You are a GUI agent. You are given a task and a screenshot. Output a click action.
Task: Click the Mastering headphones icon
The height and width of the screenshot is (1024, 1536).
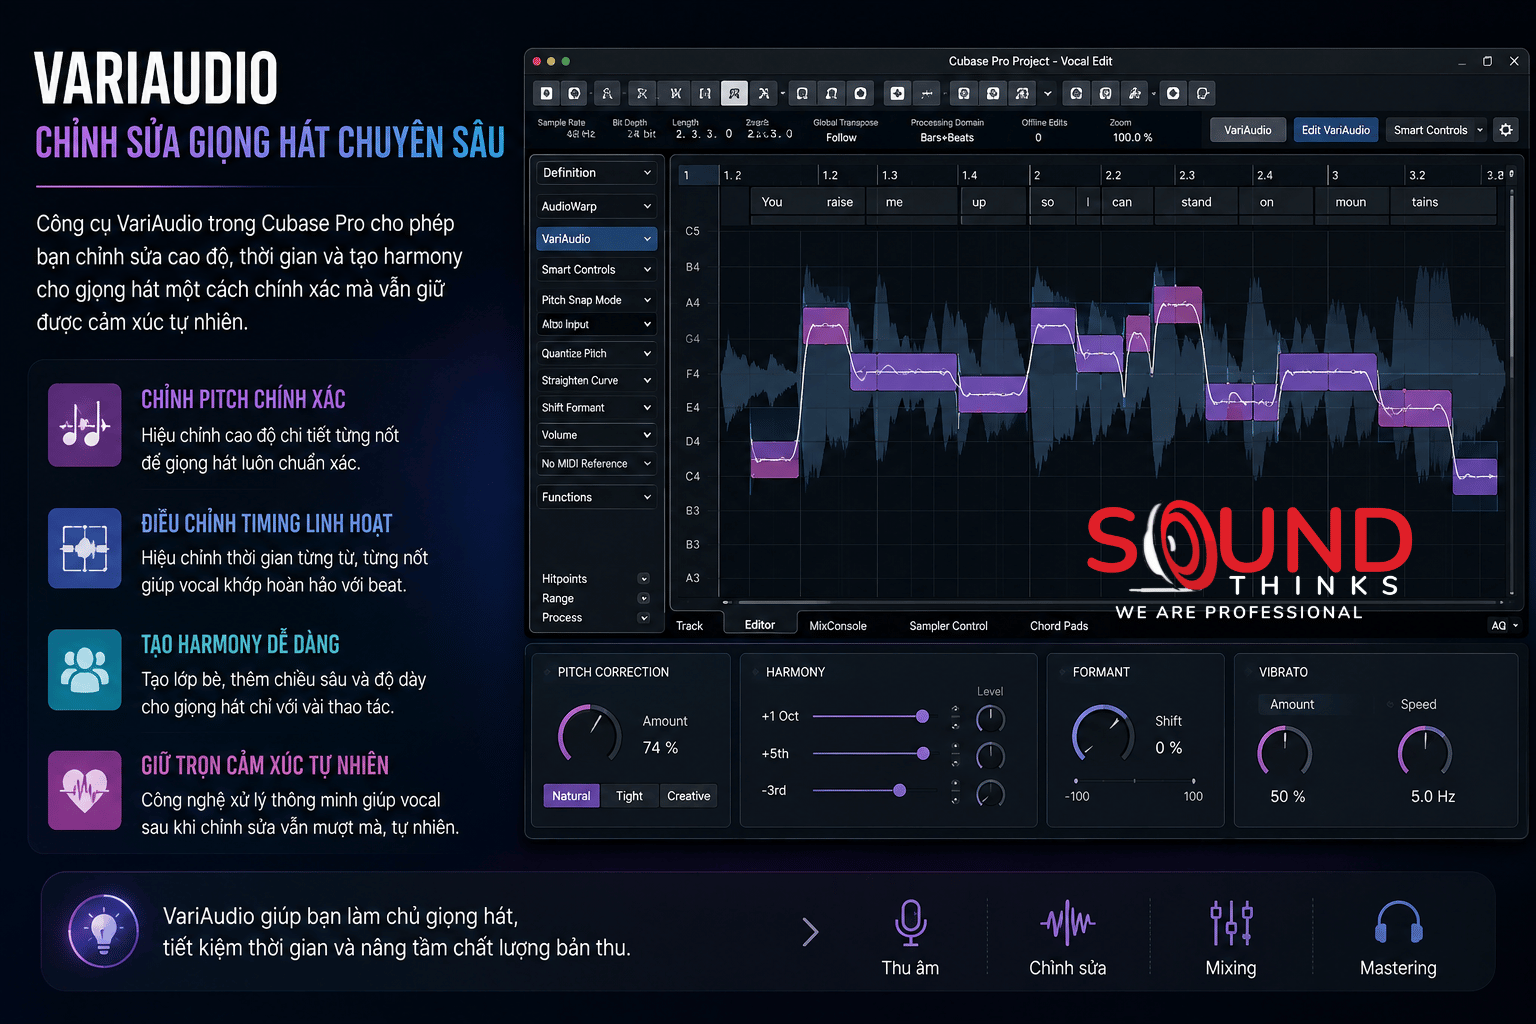pyautogui.click(x=1398, y=923)
